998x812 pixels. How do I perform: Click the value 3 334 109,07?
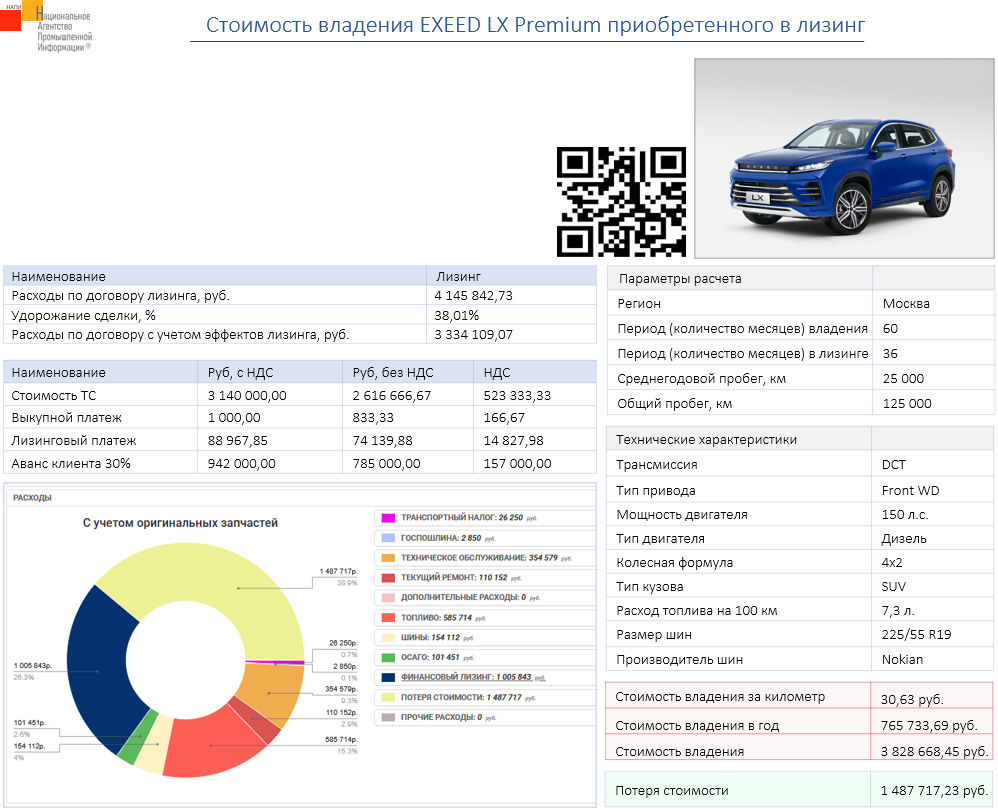click(x=474, y=335)
